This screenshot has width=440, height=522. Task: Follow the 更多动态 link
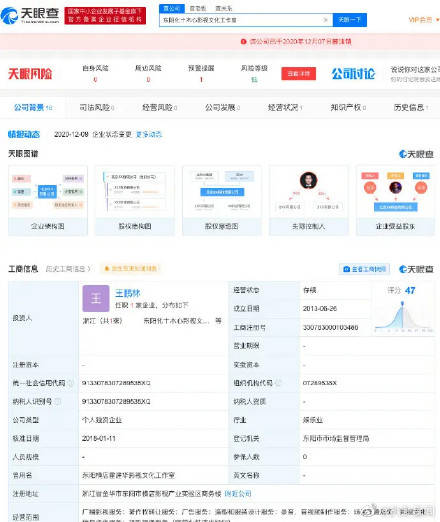coord(149,135)
